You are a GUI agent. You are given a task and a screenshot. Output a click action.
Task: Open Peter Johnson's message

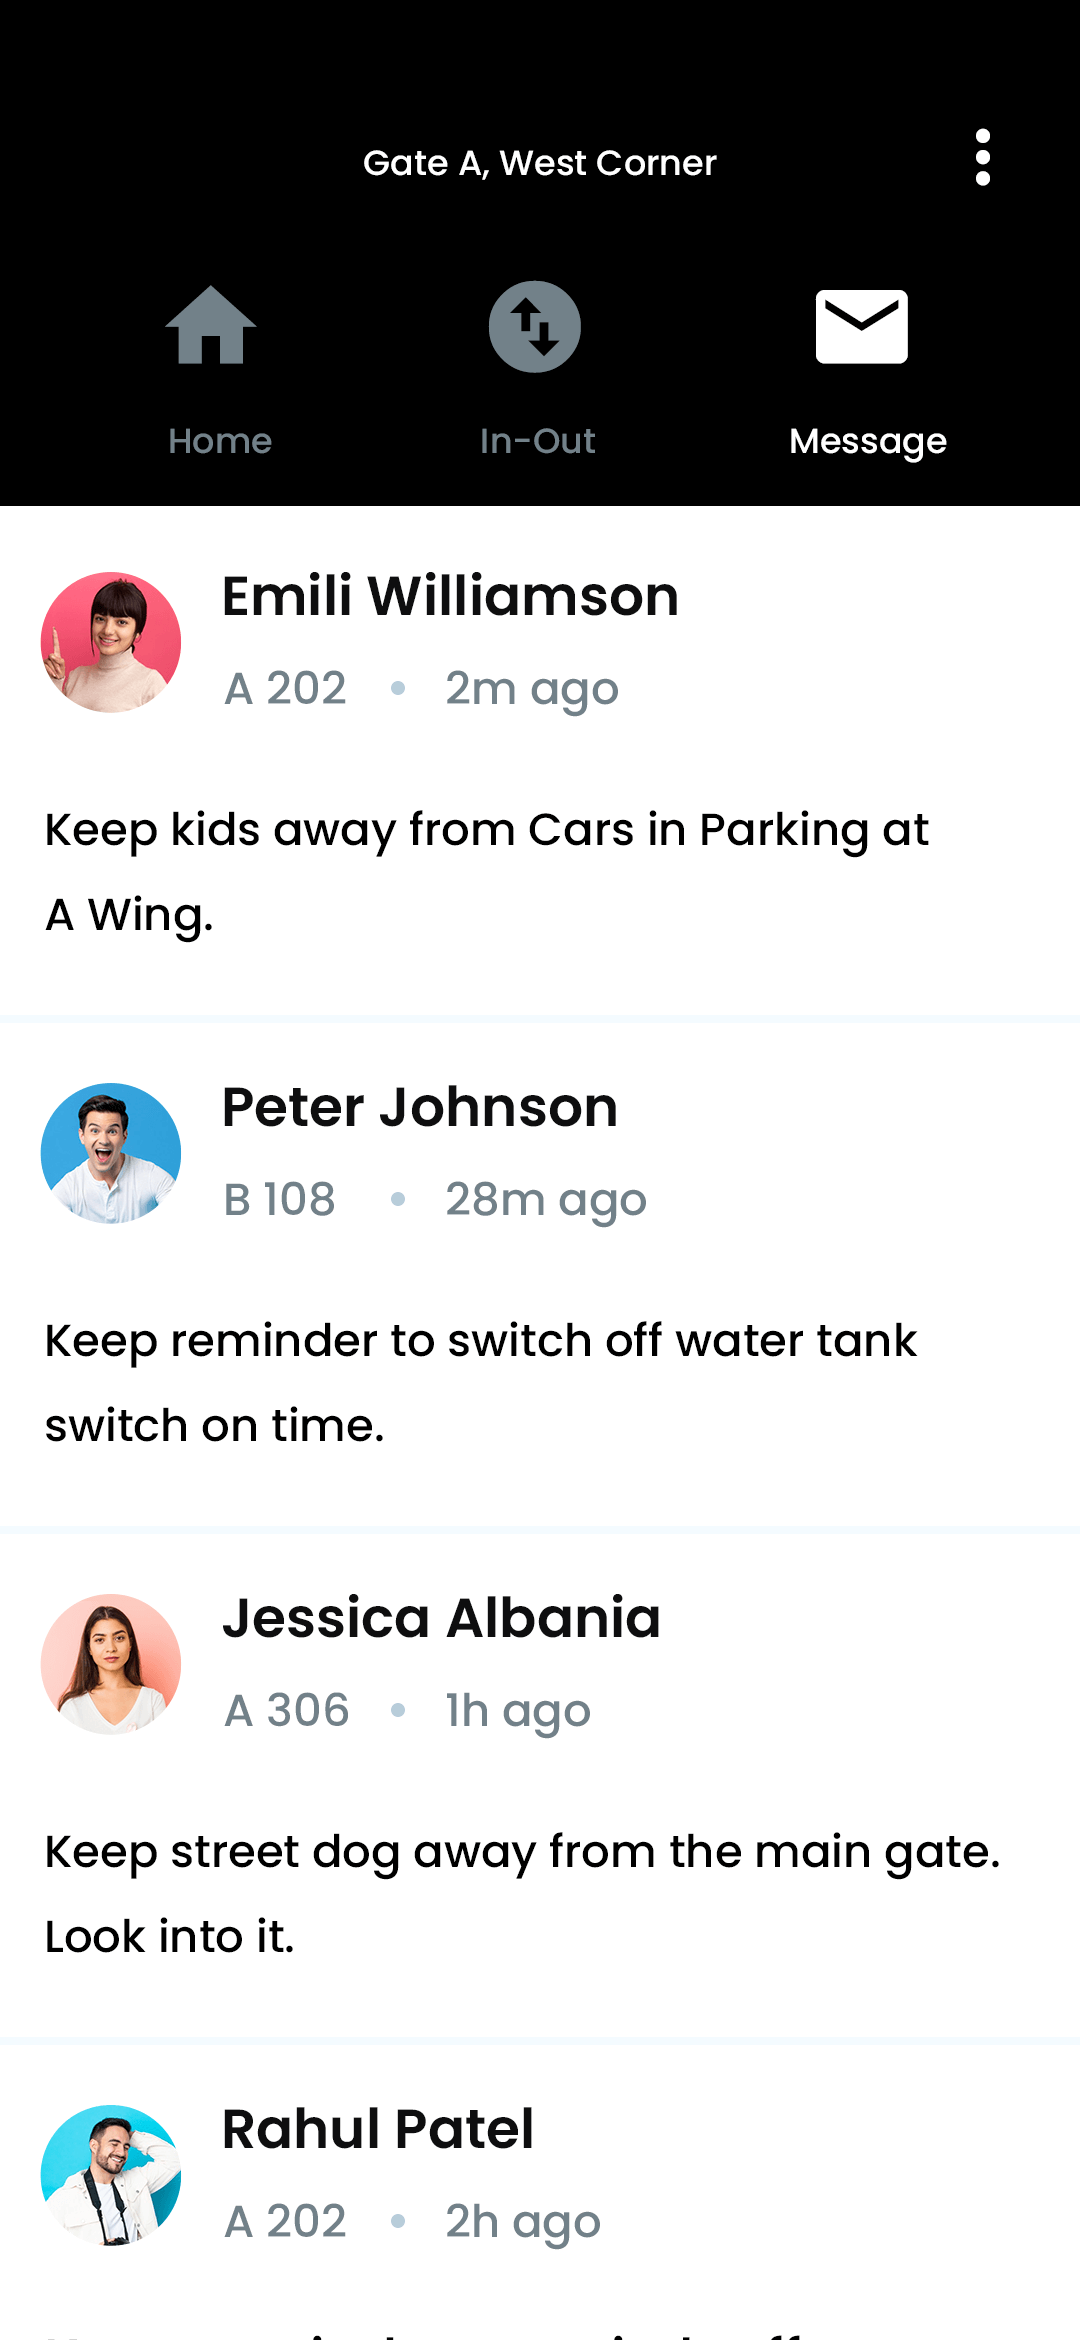(x=480, y=1382)
